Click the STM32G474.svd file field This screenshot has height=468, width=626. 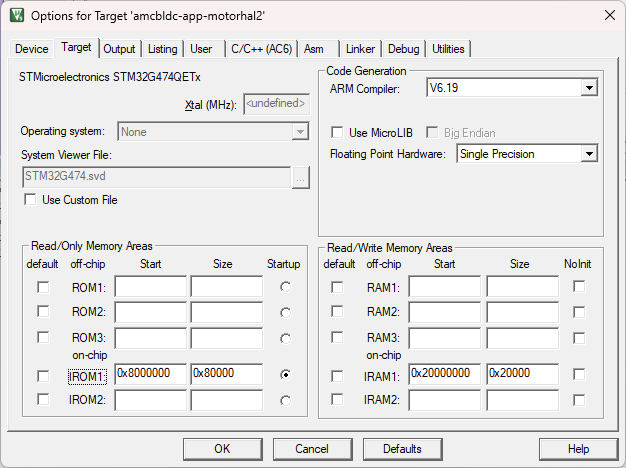(x=156, y=177)
